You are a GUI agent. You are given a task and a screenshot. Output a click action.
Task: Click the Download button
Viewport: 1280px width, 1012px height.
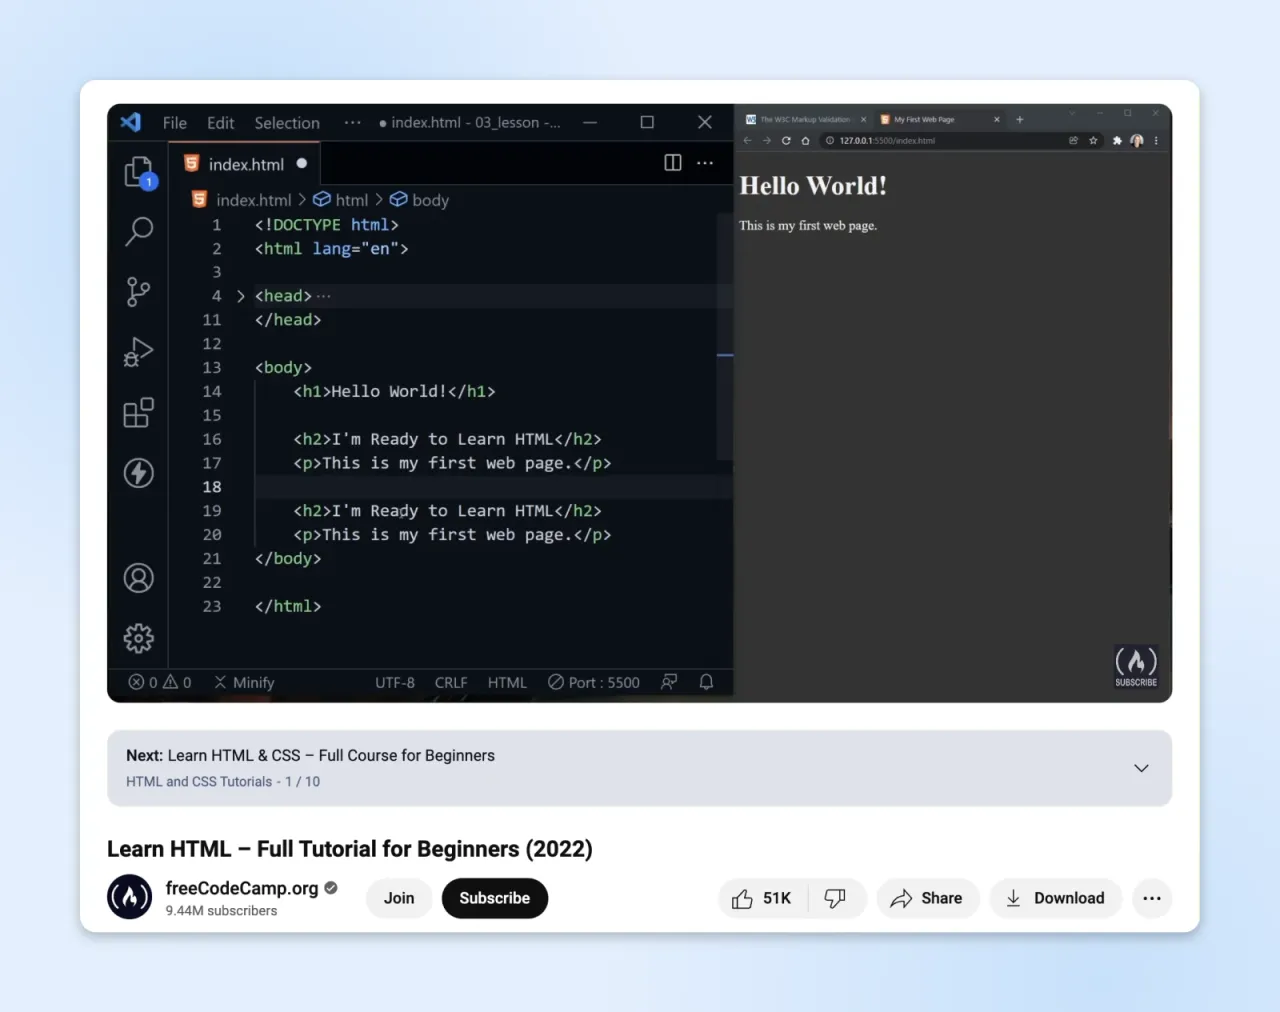[x=1056, y=898]
